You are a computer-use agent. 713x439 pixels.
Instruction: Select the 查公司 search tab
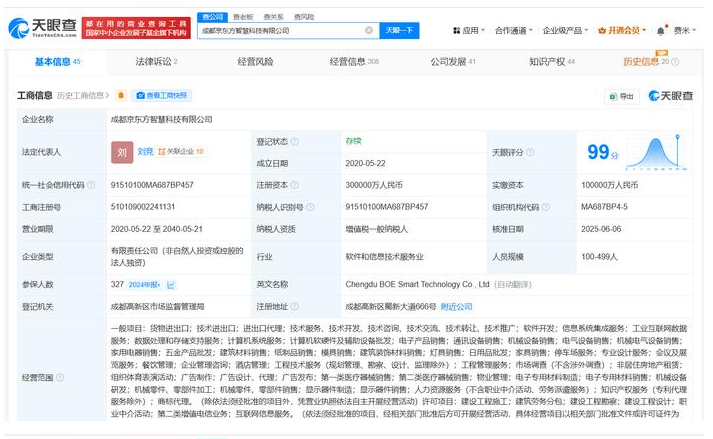pyautogui.click(x=213, y=17)
